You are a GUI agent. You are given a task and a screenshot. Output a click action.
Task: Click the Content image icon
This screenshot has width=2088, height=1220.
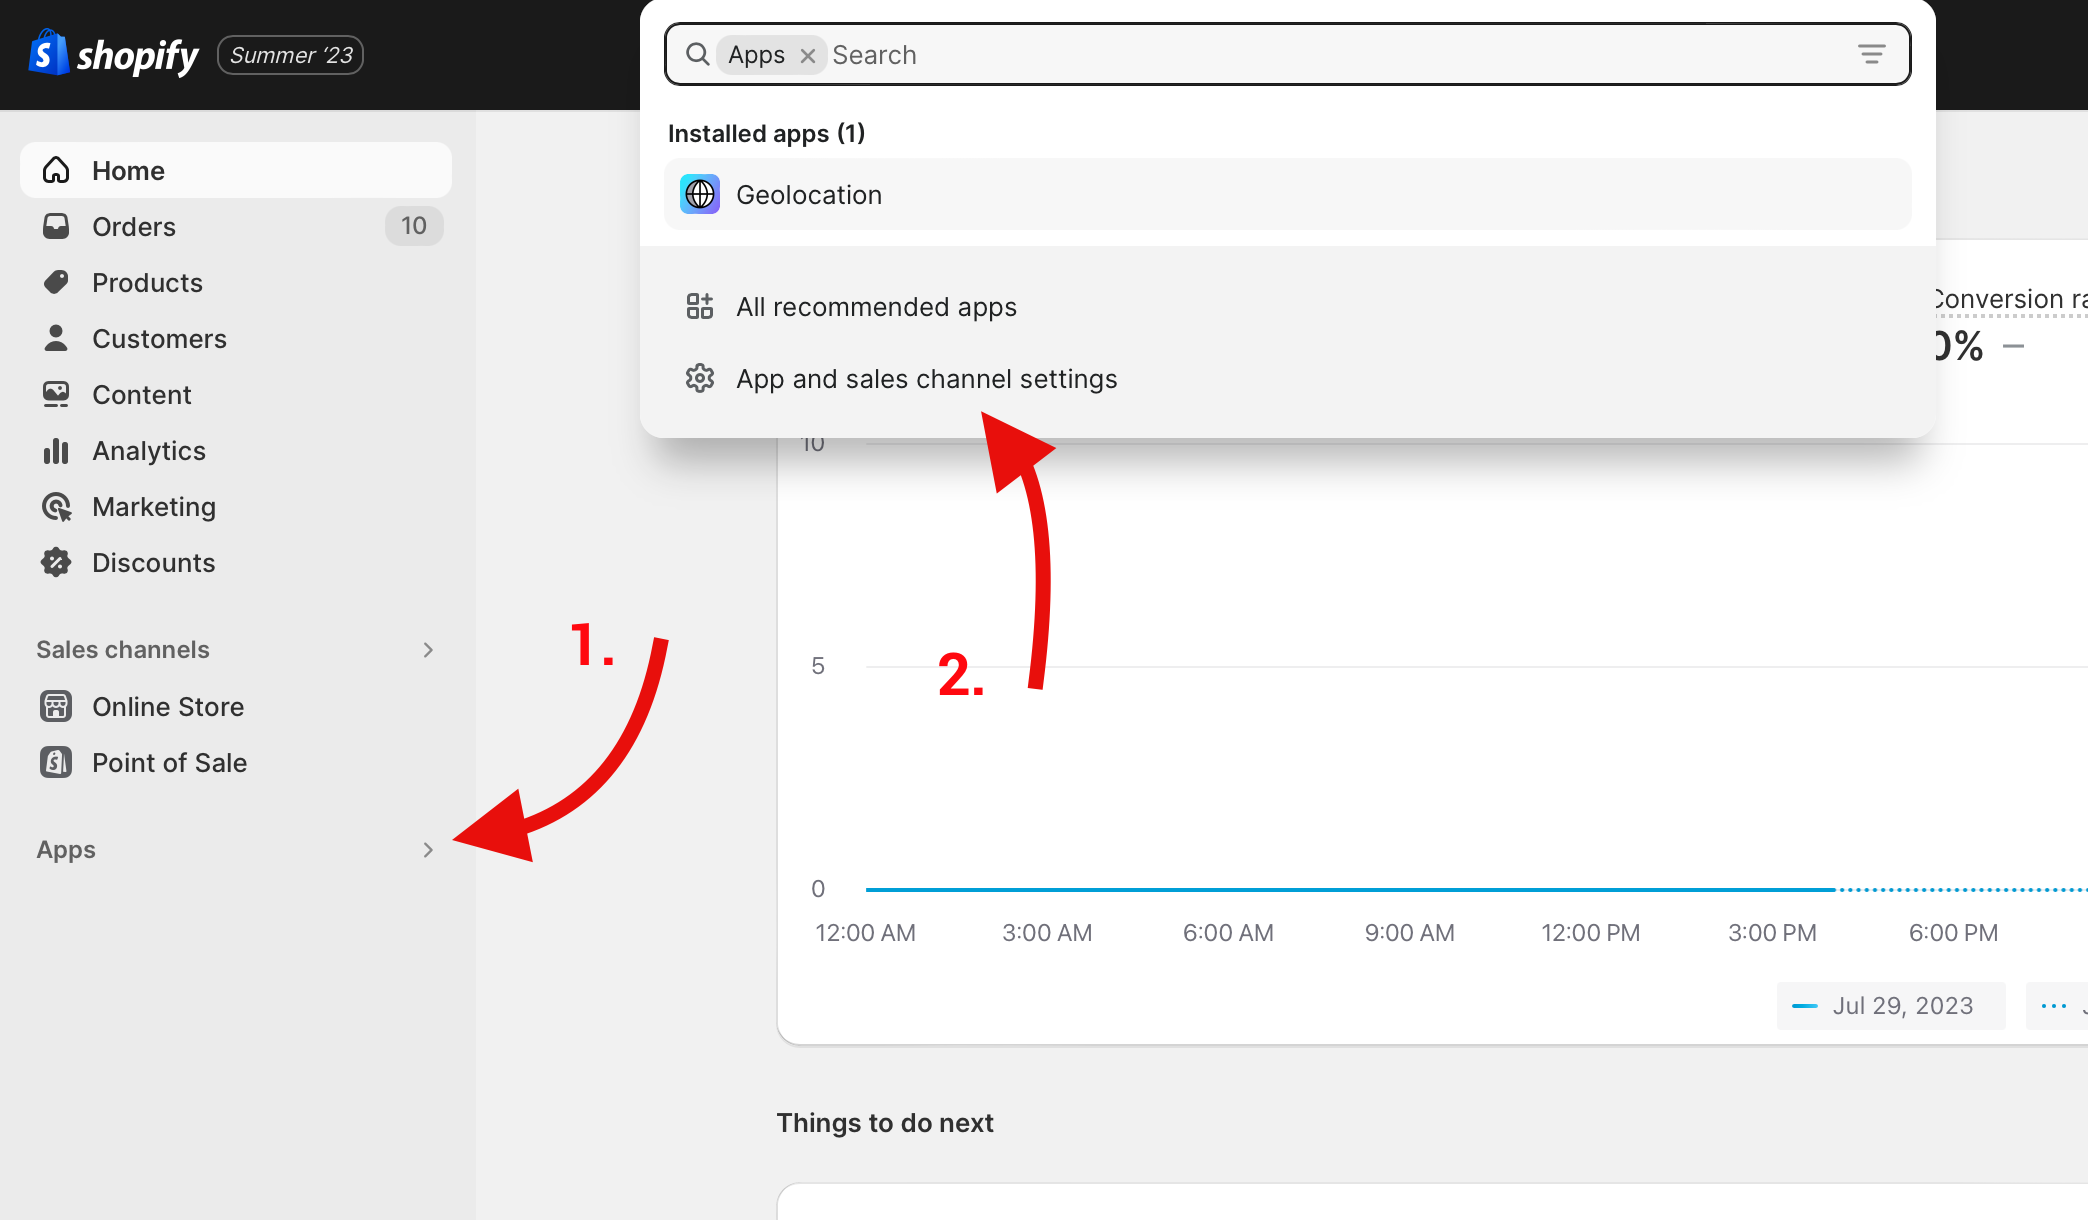pos(56,394)
